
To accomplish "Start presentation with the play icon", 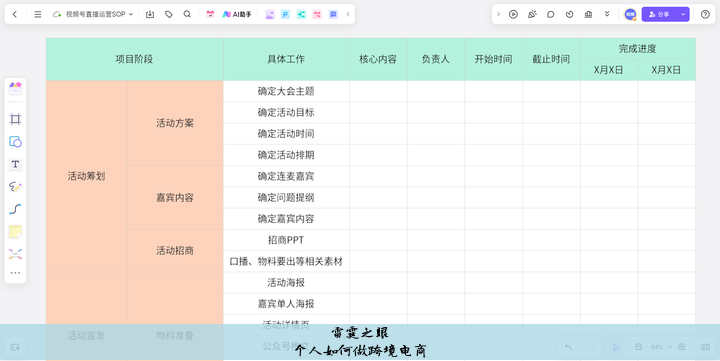I will tap(513, 14).
